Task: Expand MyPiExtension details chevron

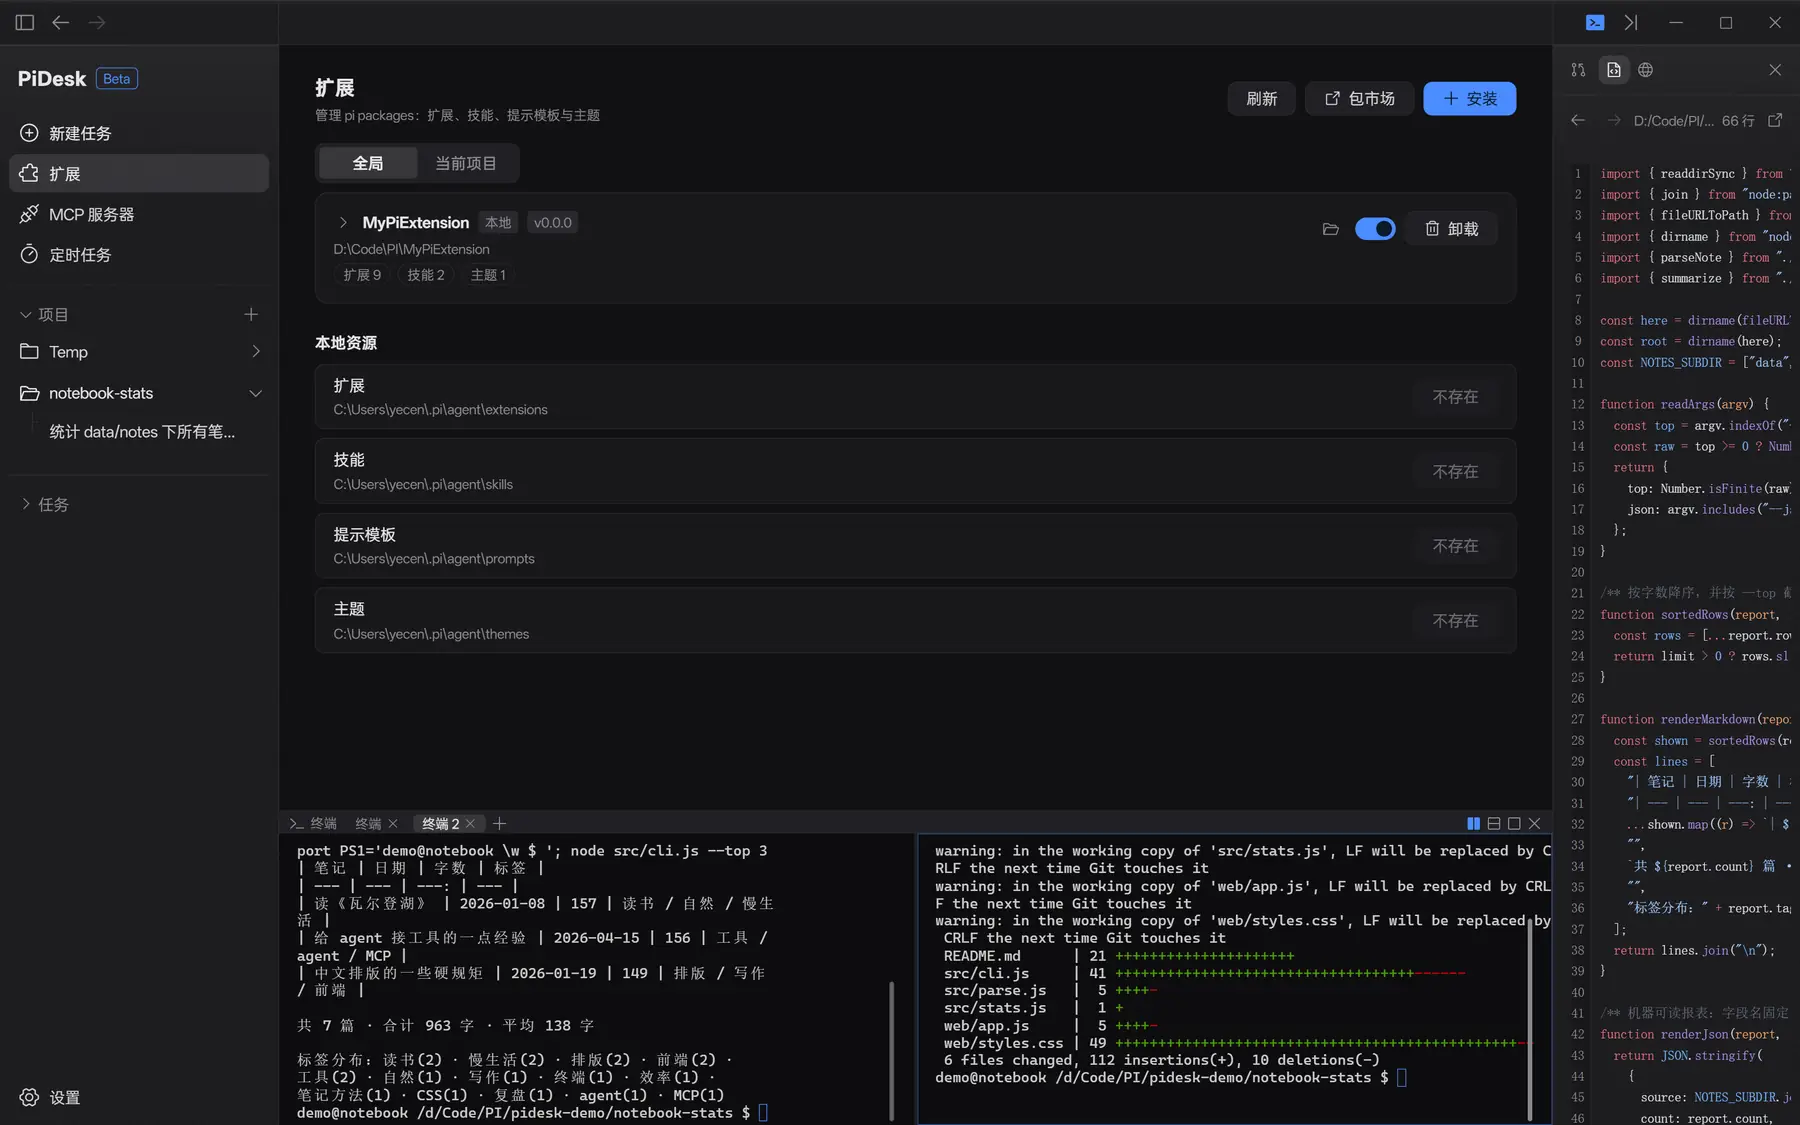Action: coord(343,223)
